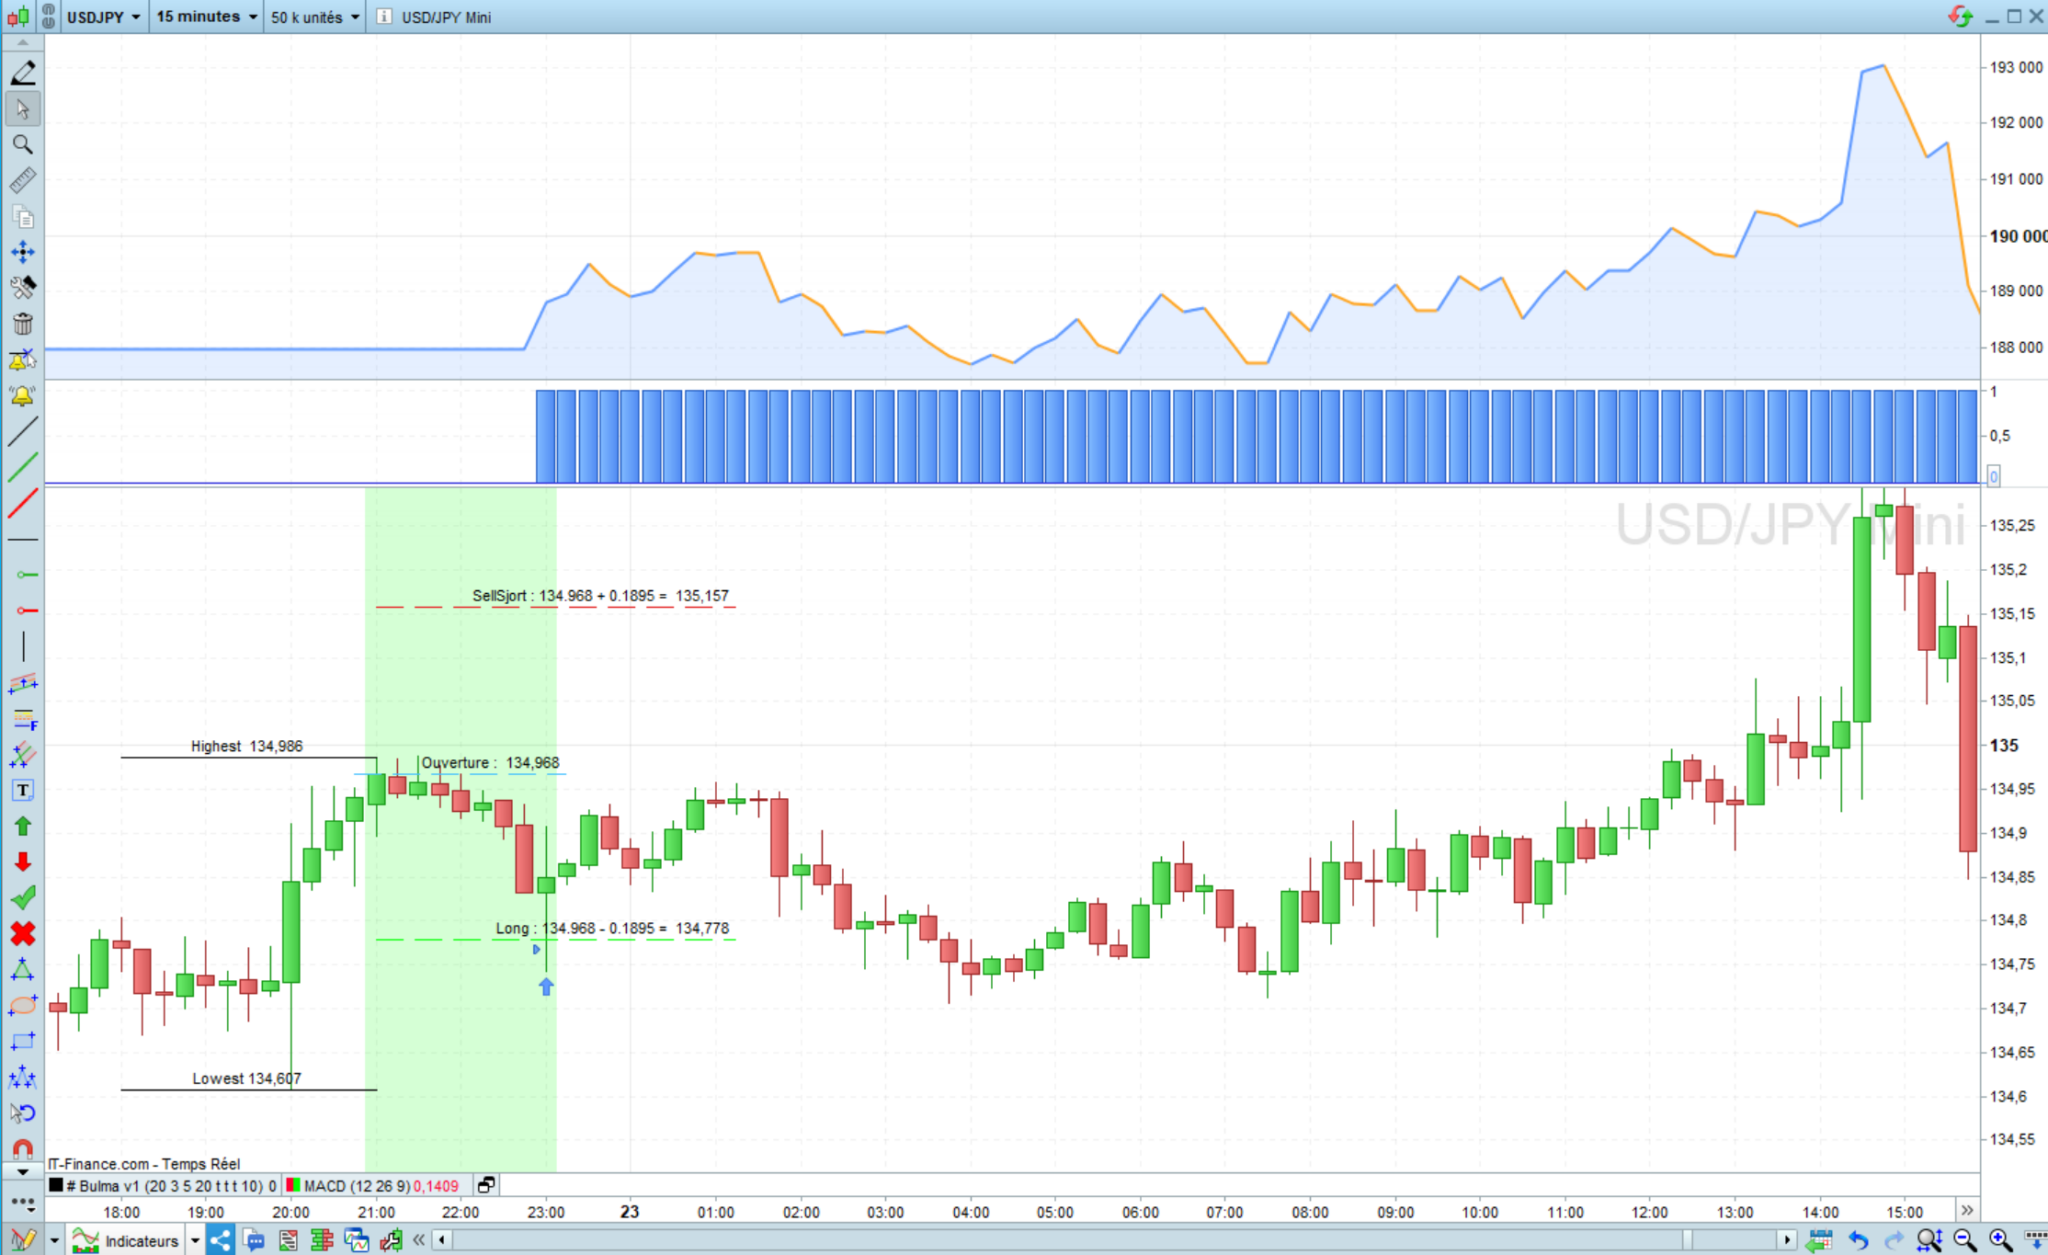Image resolution: width=2048 pixels, height=1255 pixels.
Task: Toggle the alert bell tool
Action: click(x=22, y=396)
